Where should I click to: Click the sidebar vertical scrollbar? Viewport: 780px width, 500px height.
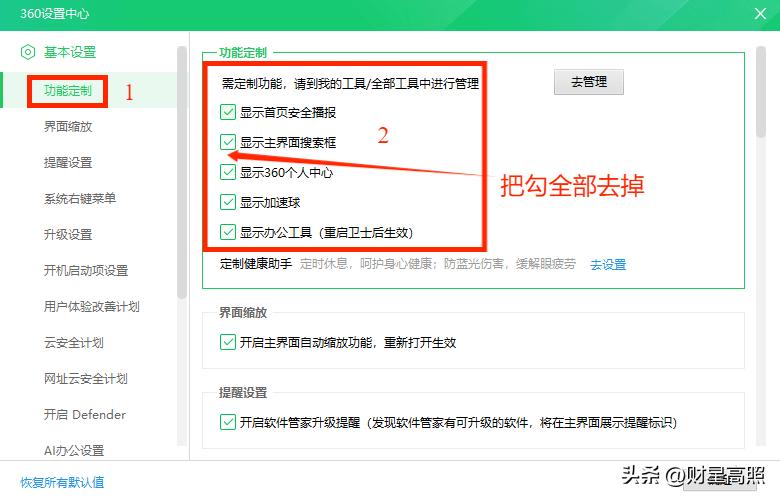[182, 172]
